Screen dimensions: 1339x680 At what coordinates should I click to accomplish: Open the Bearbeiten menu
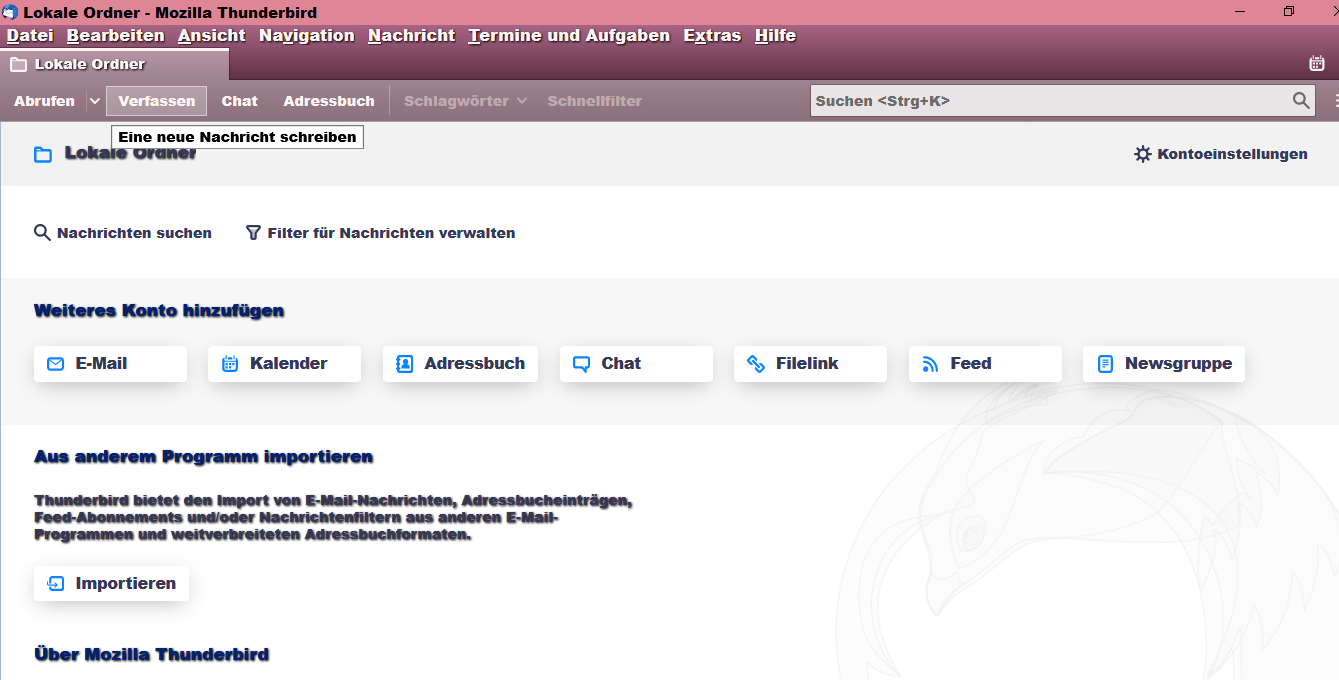[x=116, y=36]
